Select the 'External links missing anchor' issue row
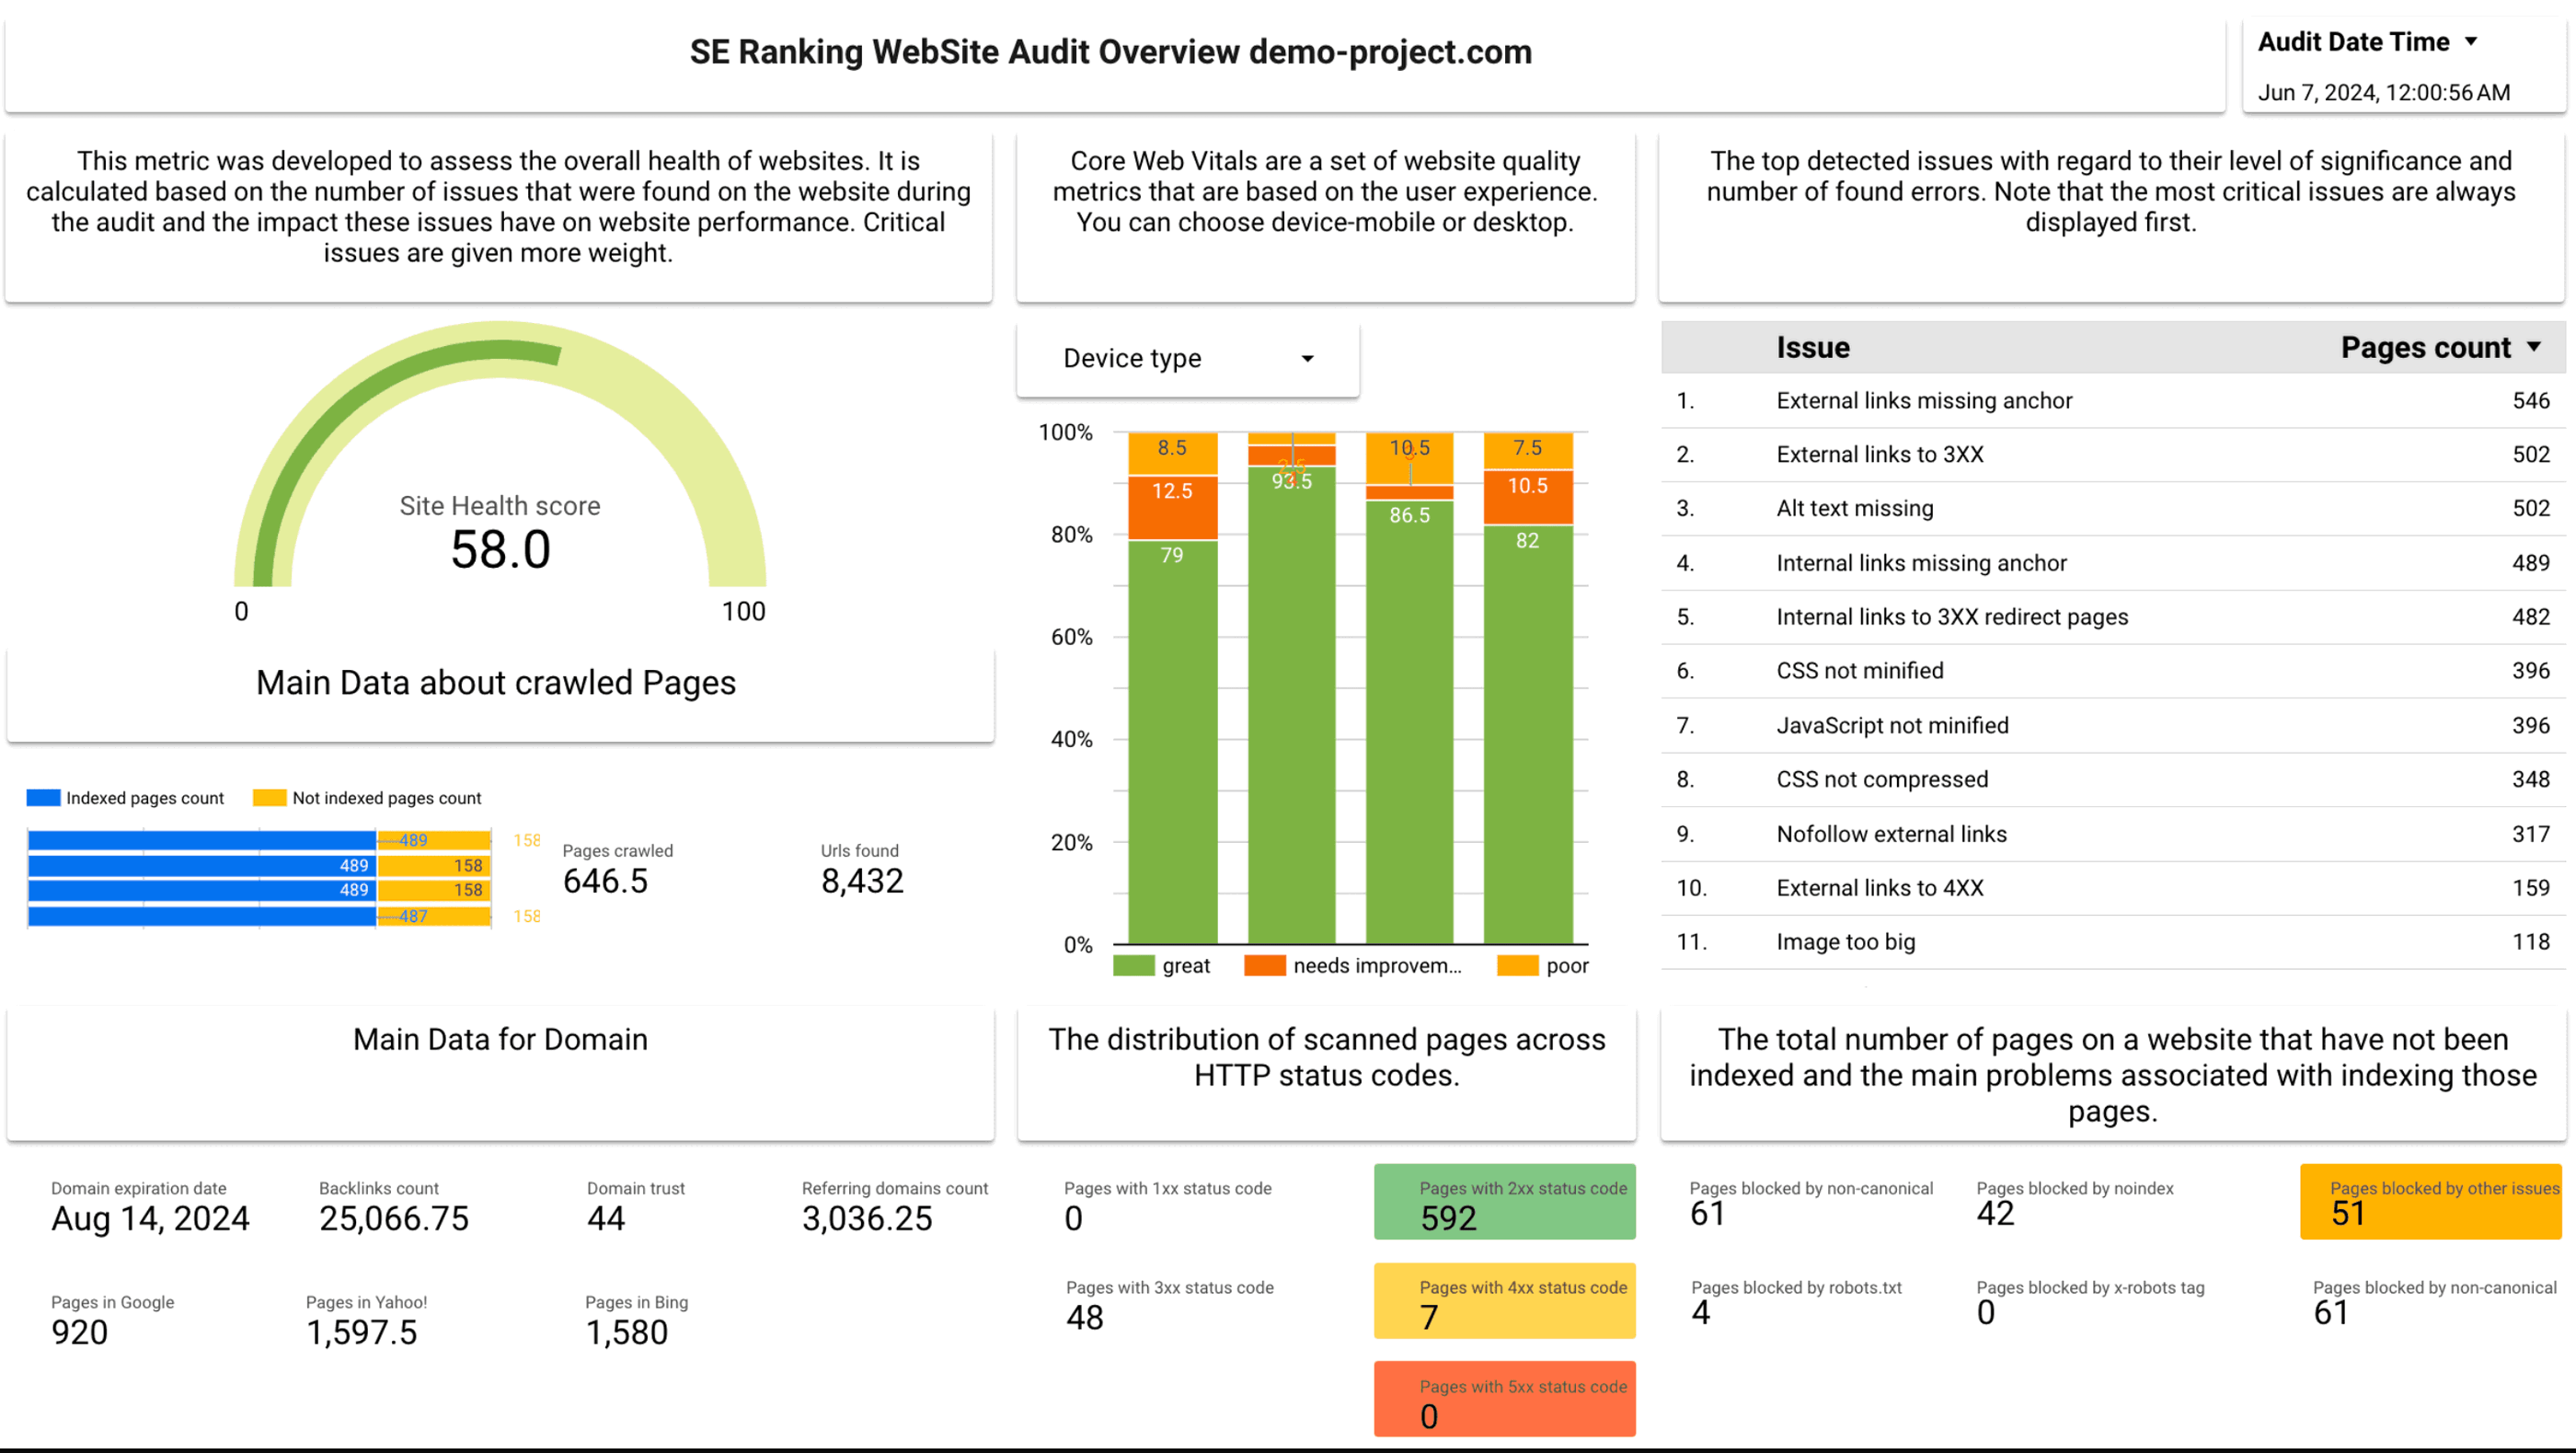Image resolution: width=2576 pixels, height=1453 pixels. [1924, 400]
